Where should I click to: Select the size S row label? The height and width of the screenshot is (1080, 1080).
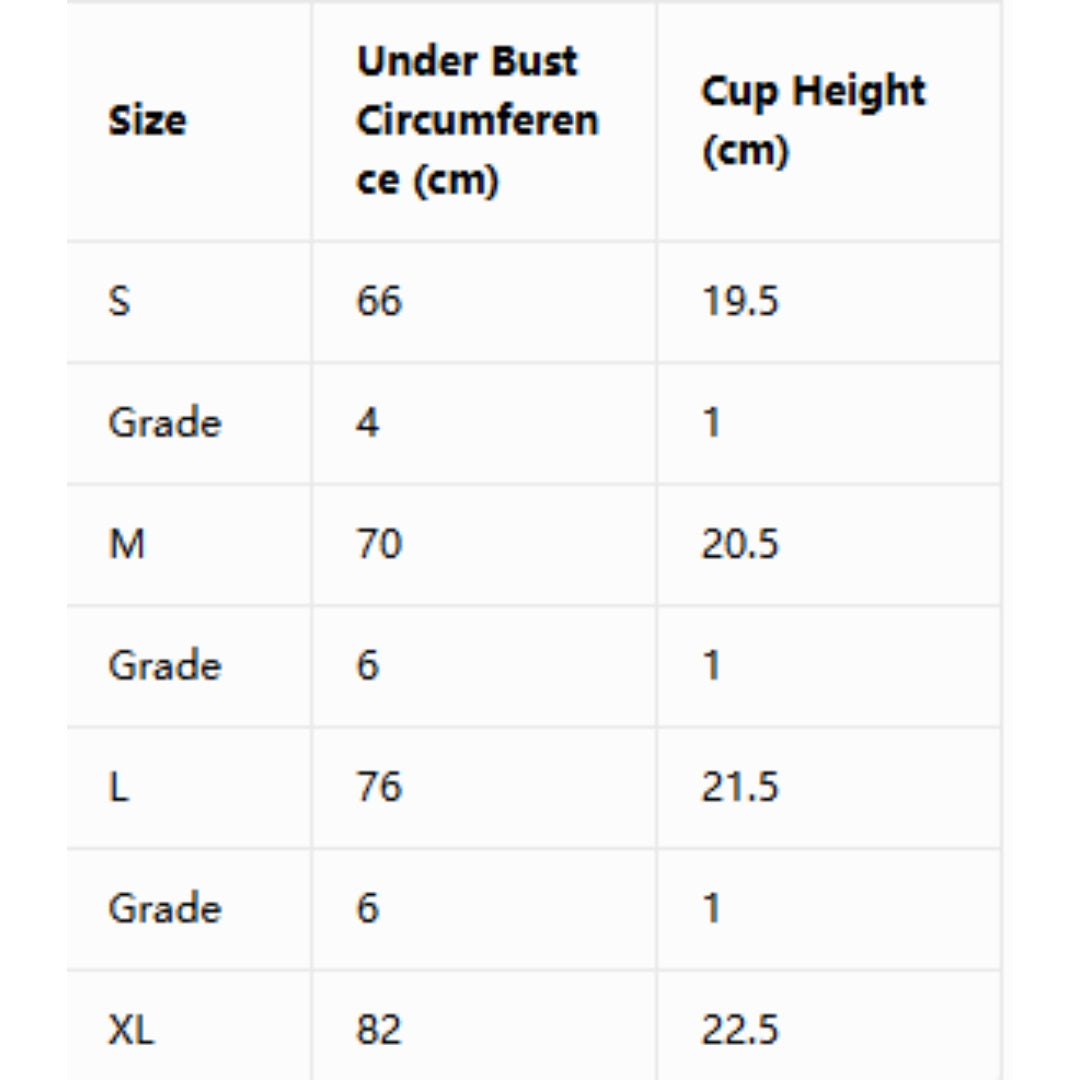pyautogui.click(x=119, y=302)
